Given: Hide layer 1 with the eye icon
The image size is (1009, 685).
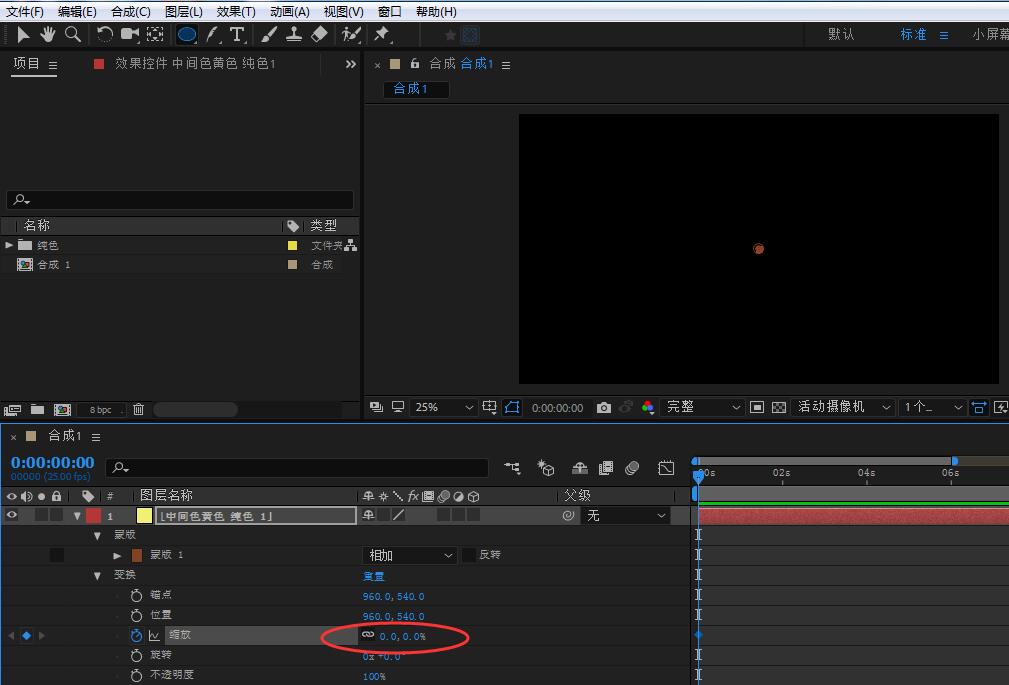Looking at the screenshot, I should click(12, 516).
